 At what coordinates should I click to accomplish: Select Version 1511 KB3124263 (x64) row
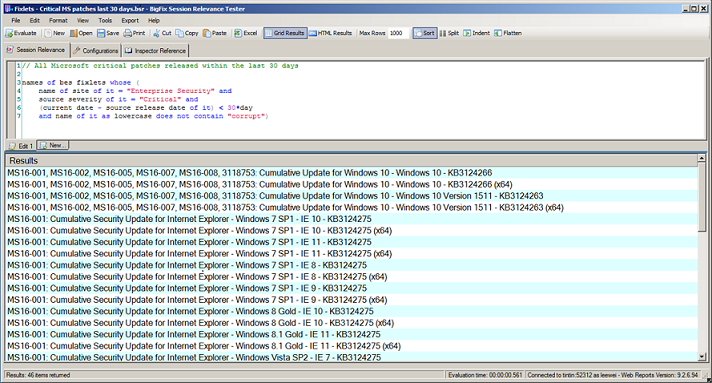(352, 208)
